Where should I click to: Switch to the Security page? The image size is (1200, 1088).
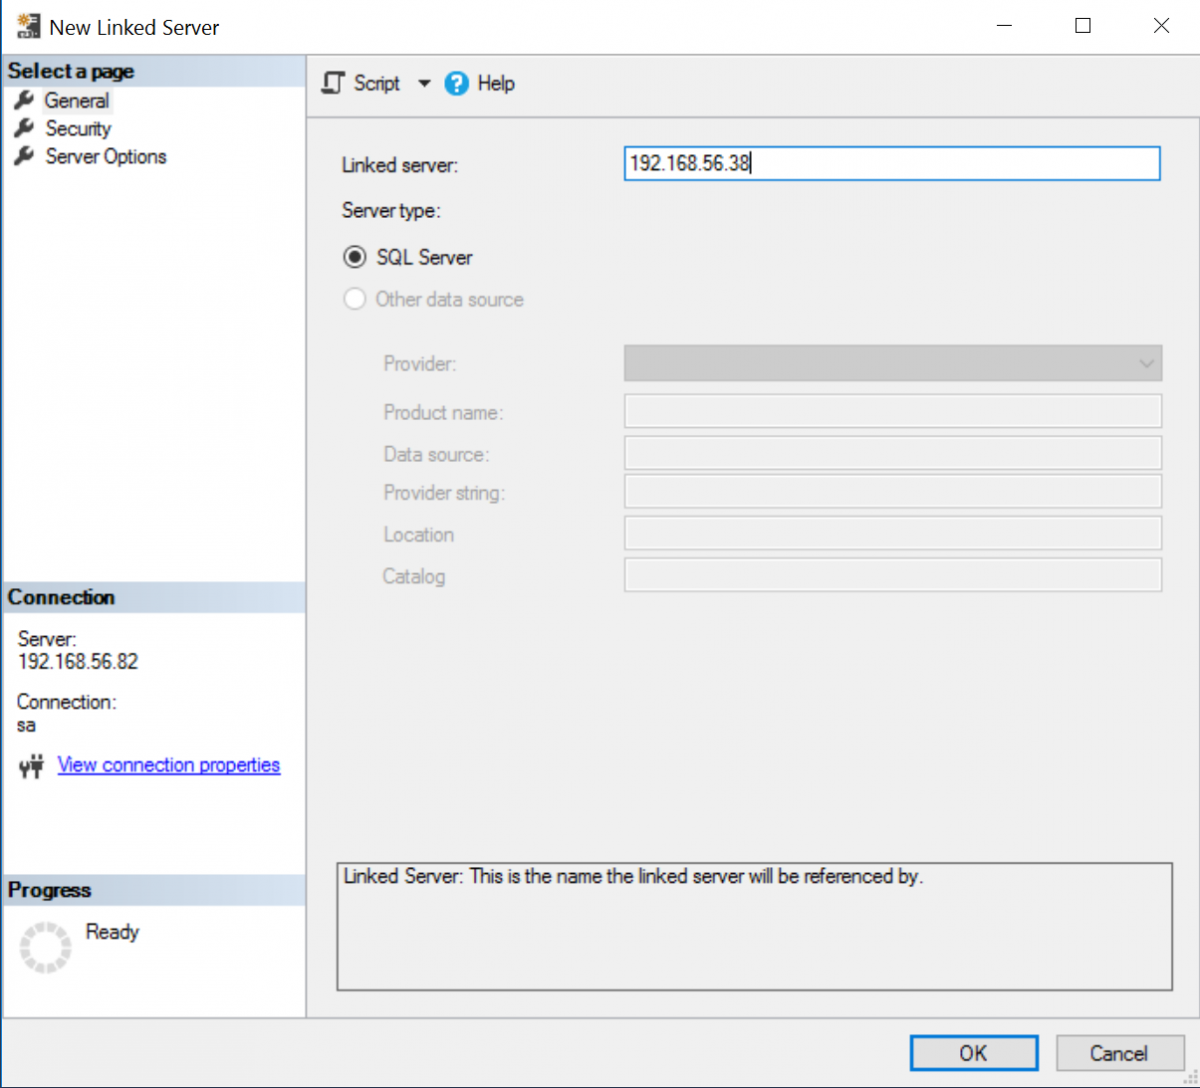(x=77, y=128)
